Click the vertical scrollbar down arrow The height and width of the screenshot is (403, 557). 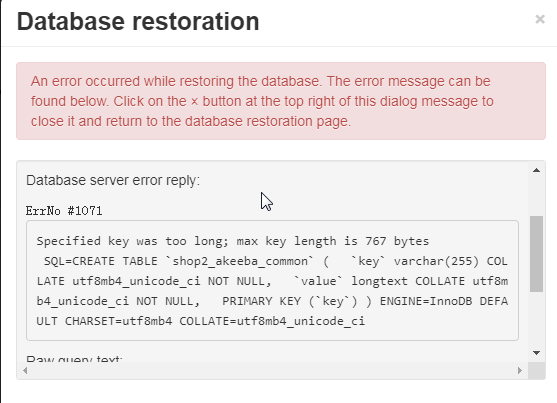[x=536, y=353]
